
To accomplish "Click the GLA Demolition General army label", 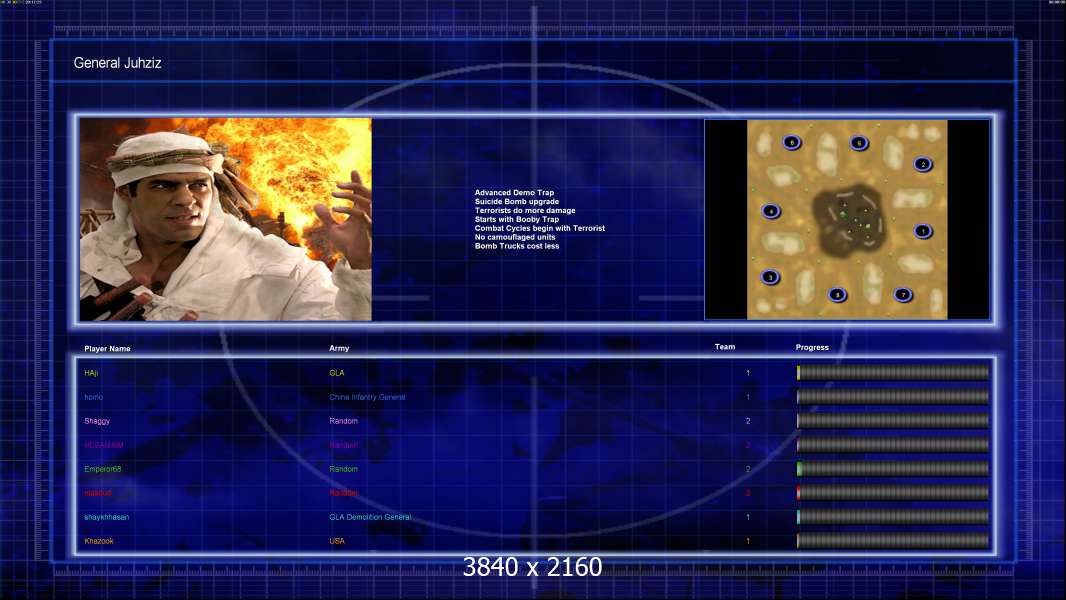I will [371, 517].
